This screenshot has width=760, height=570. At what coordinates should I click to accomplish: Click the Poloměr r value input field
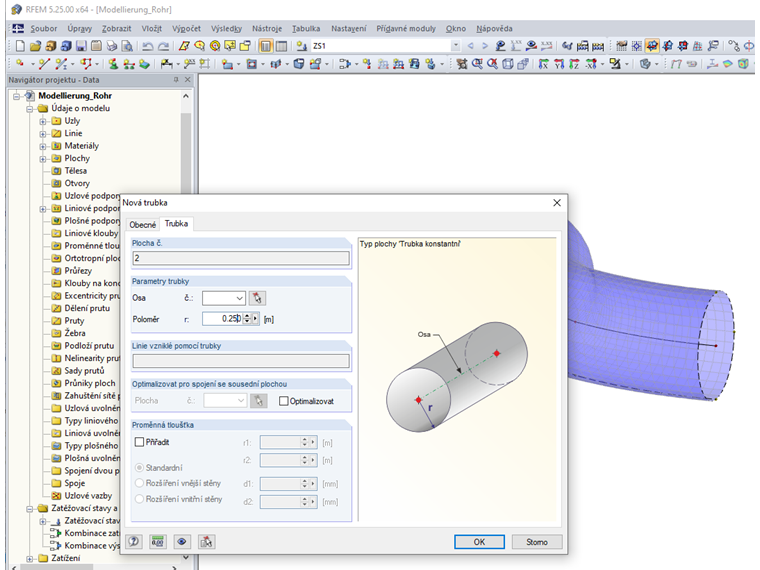pos(222,318)
